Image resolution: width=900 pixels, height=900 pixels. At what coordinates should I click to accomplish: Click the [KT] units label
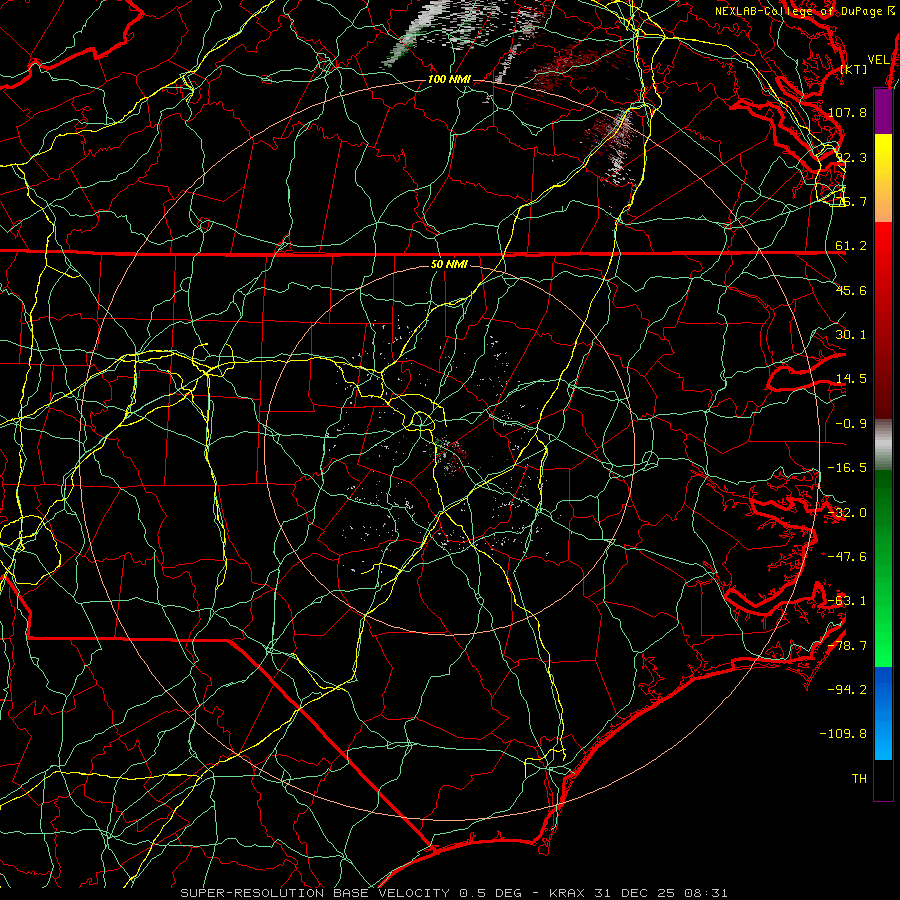(854, 69)
